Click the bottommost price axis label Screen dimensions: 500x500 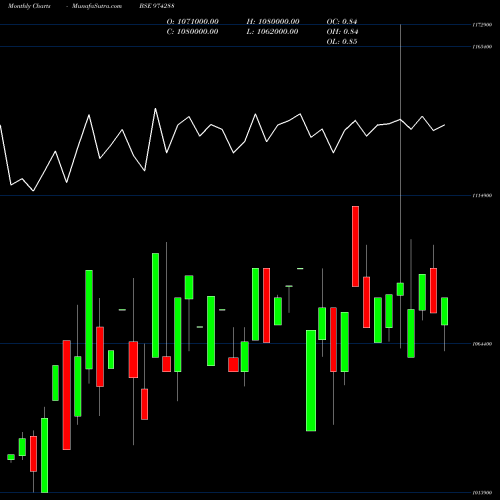click(x=482, y=493)
